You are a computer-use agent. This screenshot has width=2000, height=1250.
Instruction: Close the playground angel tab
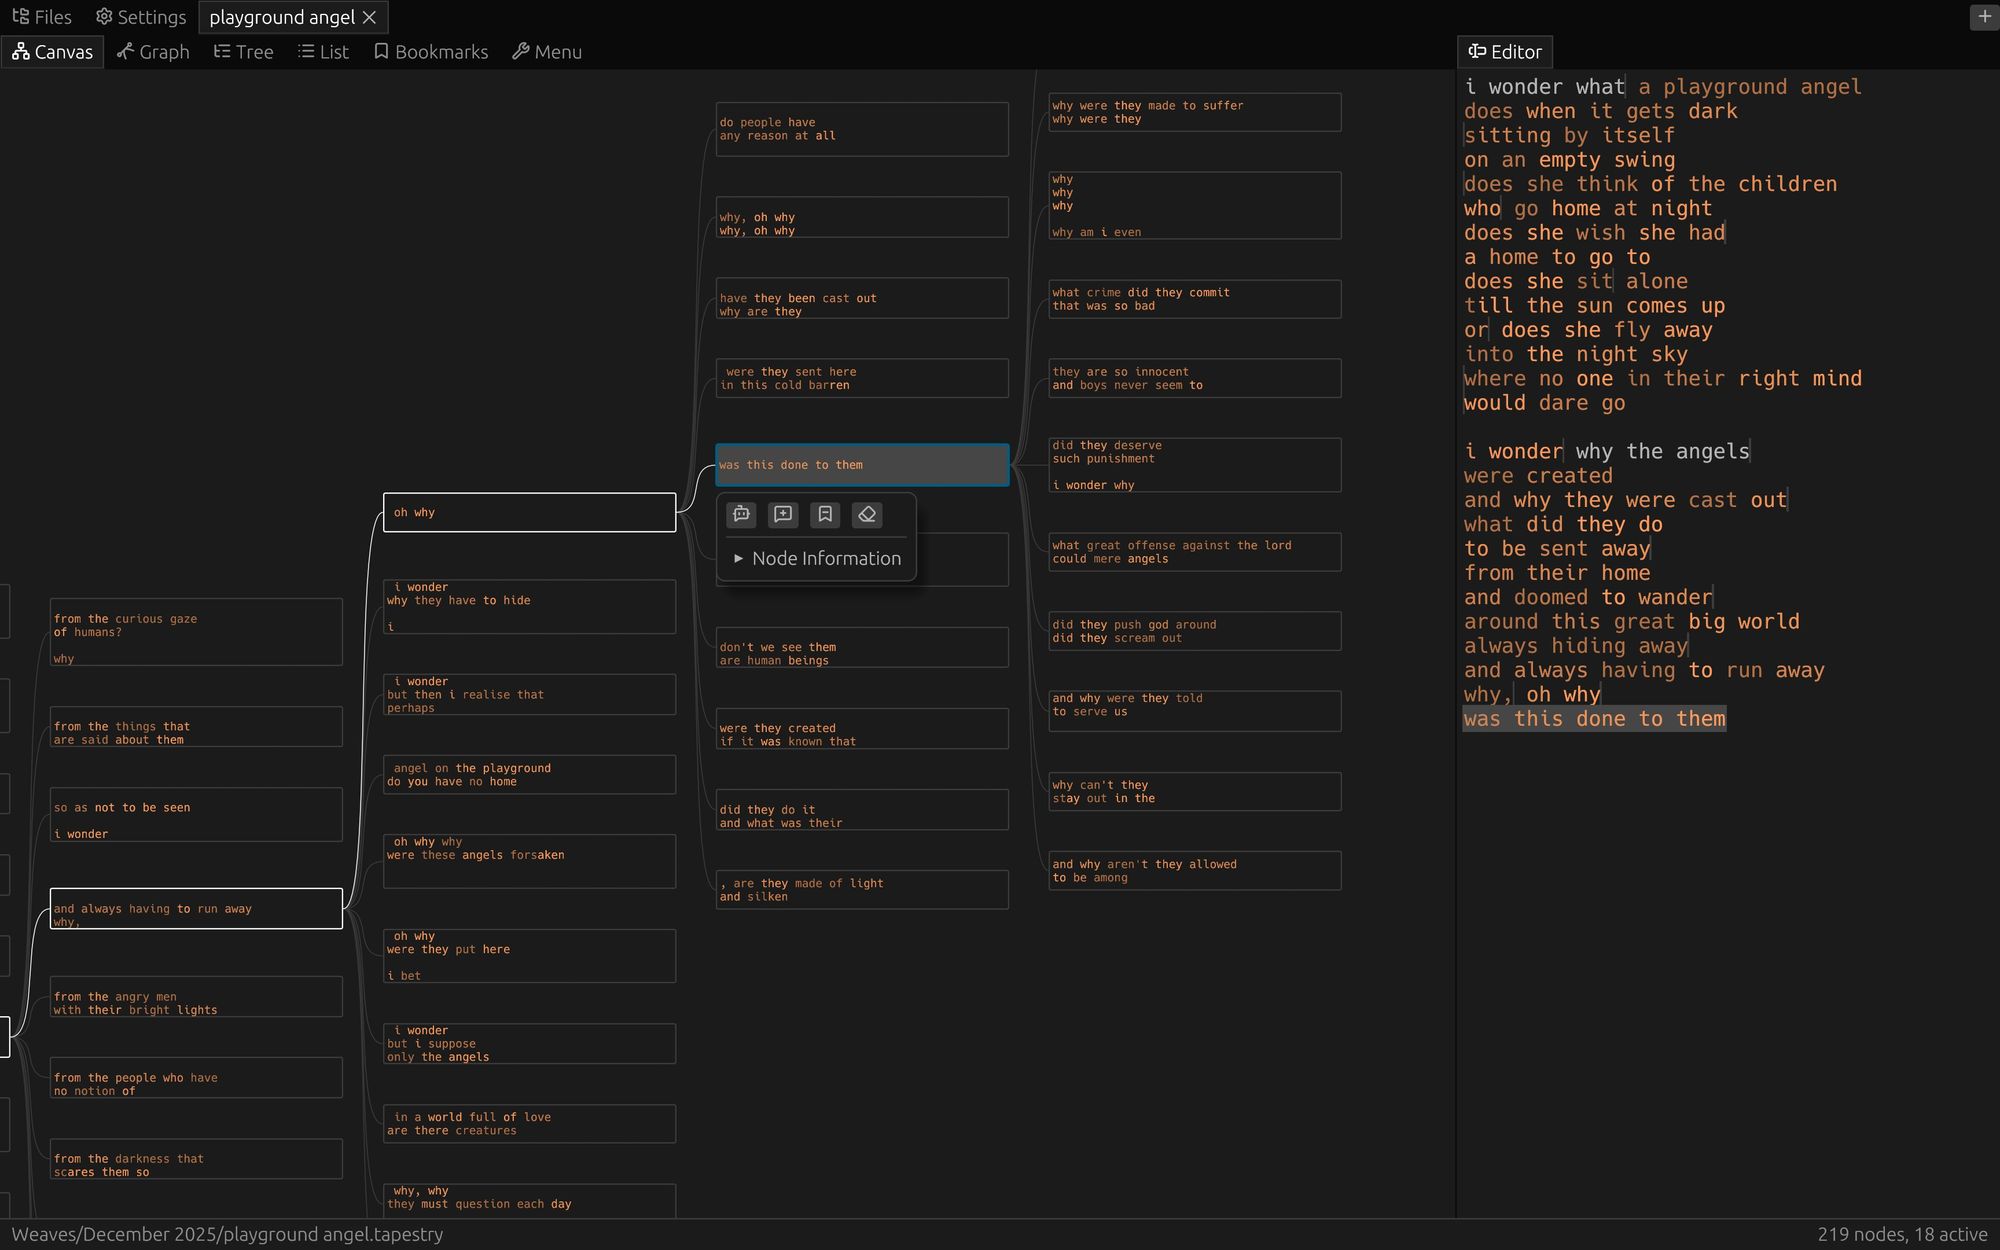[370, 17]
